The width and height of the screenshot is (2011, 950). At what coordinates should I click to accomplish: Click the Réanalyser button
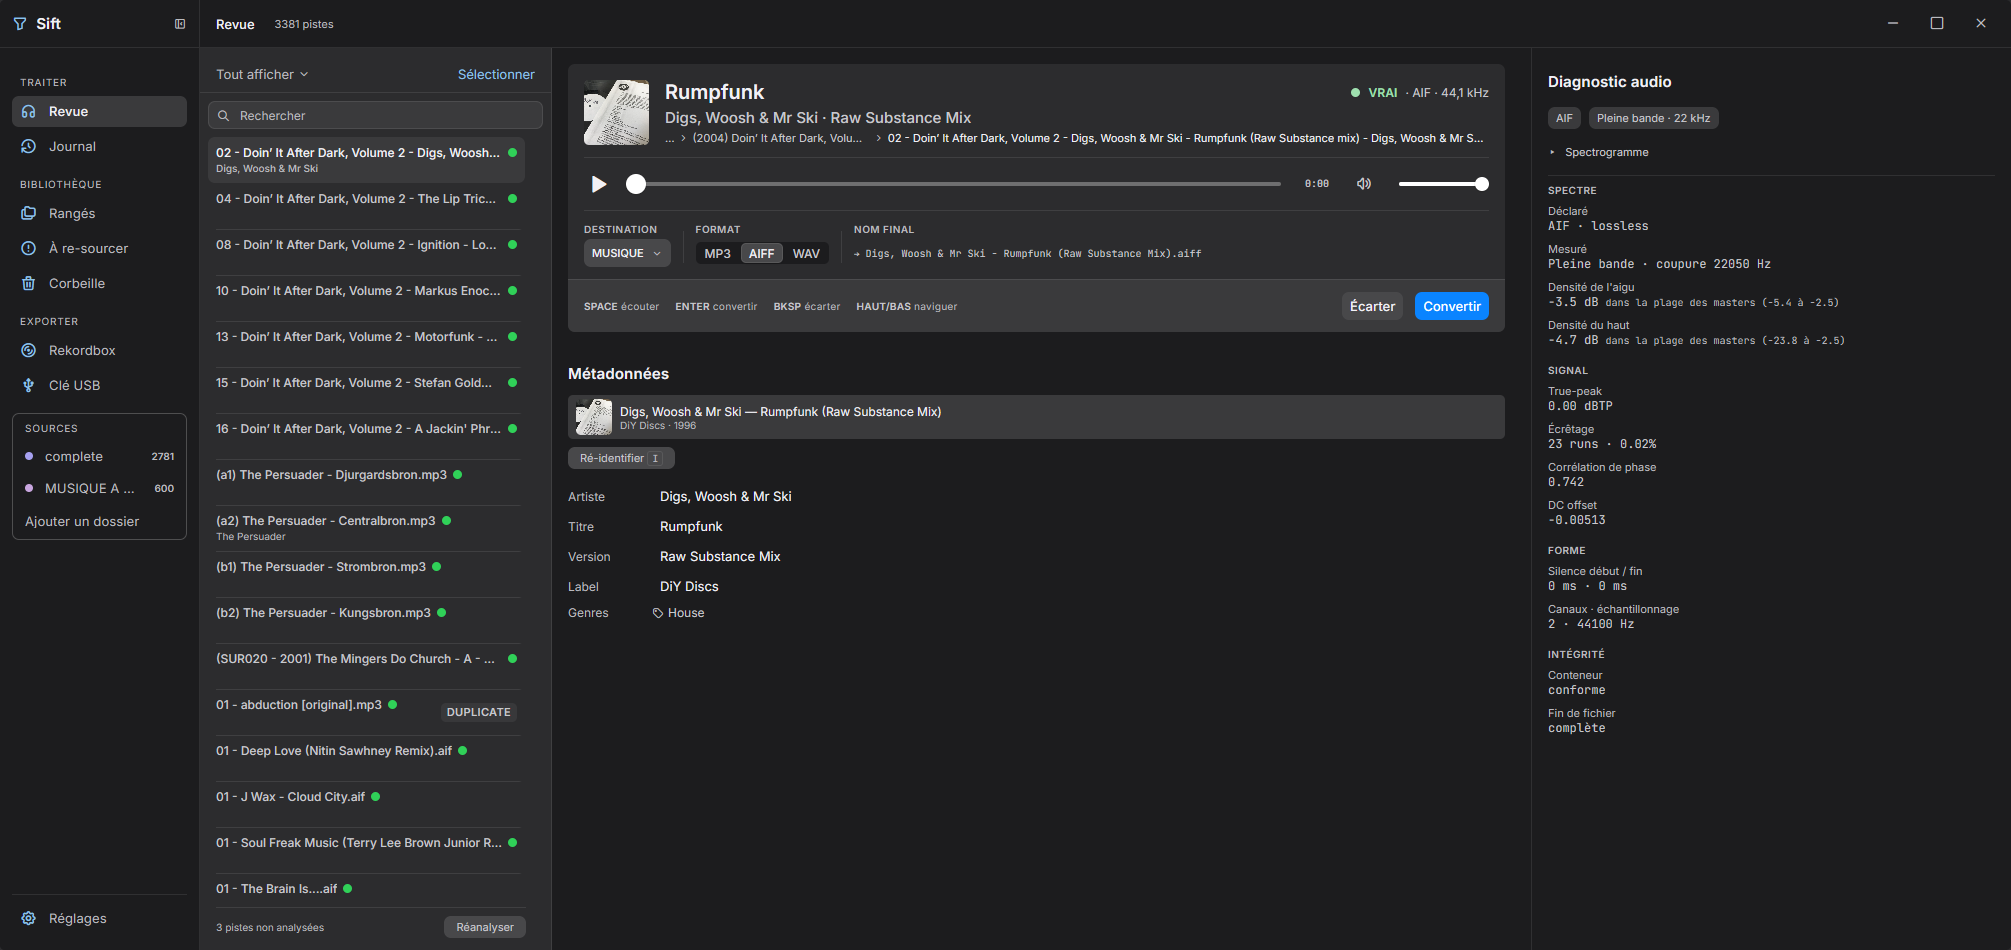click(485, 927)
